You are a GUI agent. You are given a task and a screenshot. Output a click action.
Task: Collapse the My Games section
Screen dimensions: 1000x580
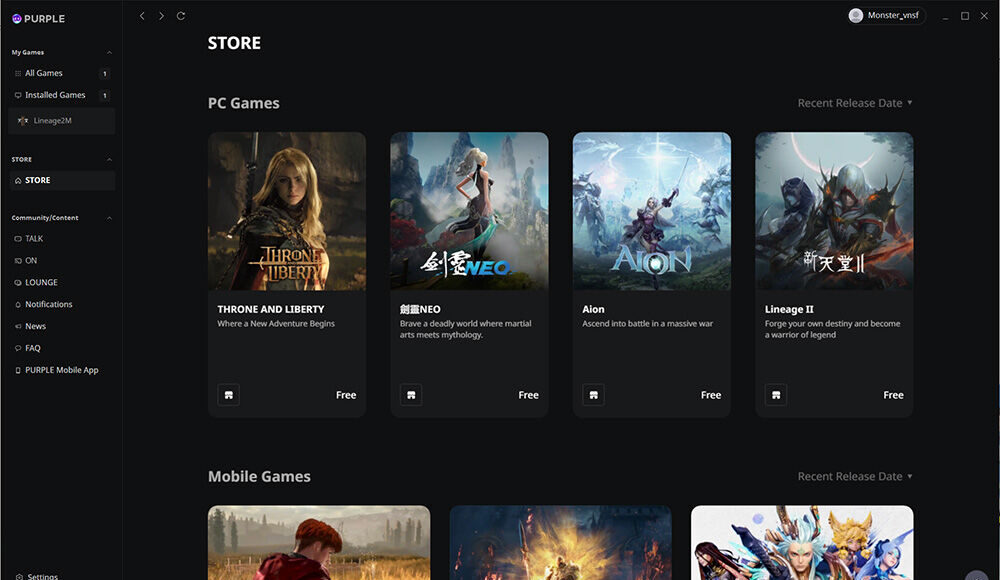coord(109,52)
